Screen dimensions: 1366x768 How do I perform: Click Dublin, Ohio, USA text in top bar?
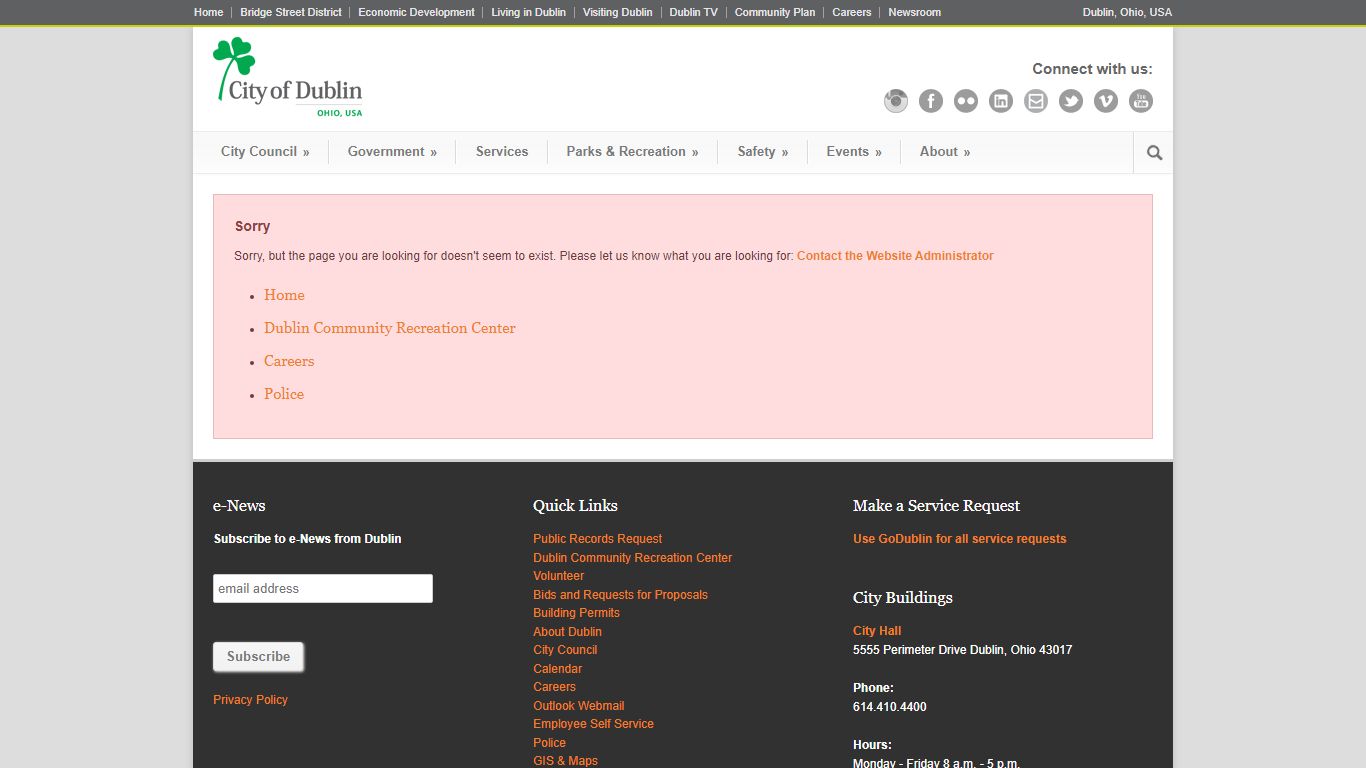[1127, 12]
